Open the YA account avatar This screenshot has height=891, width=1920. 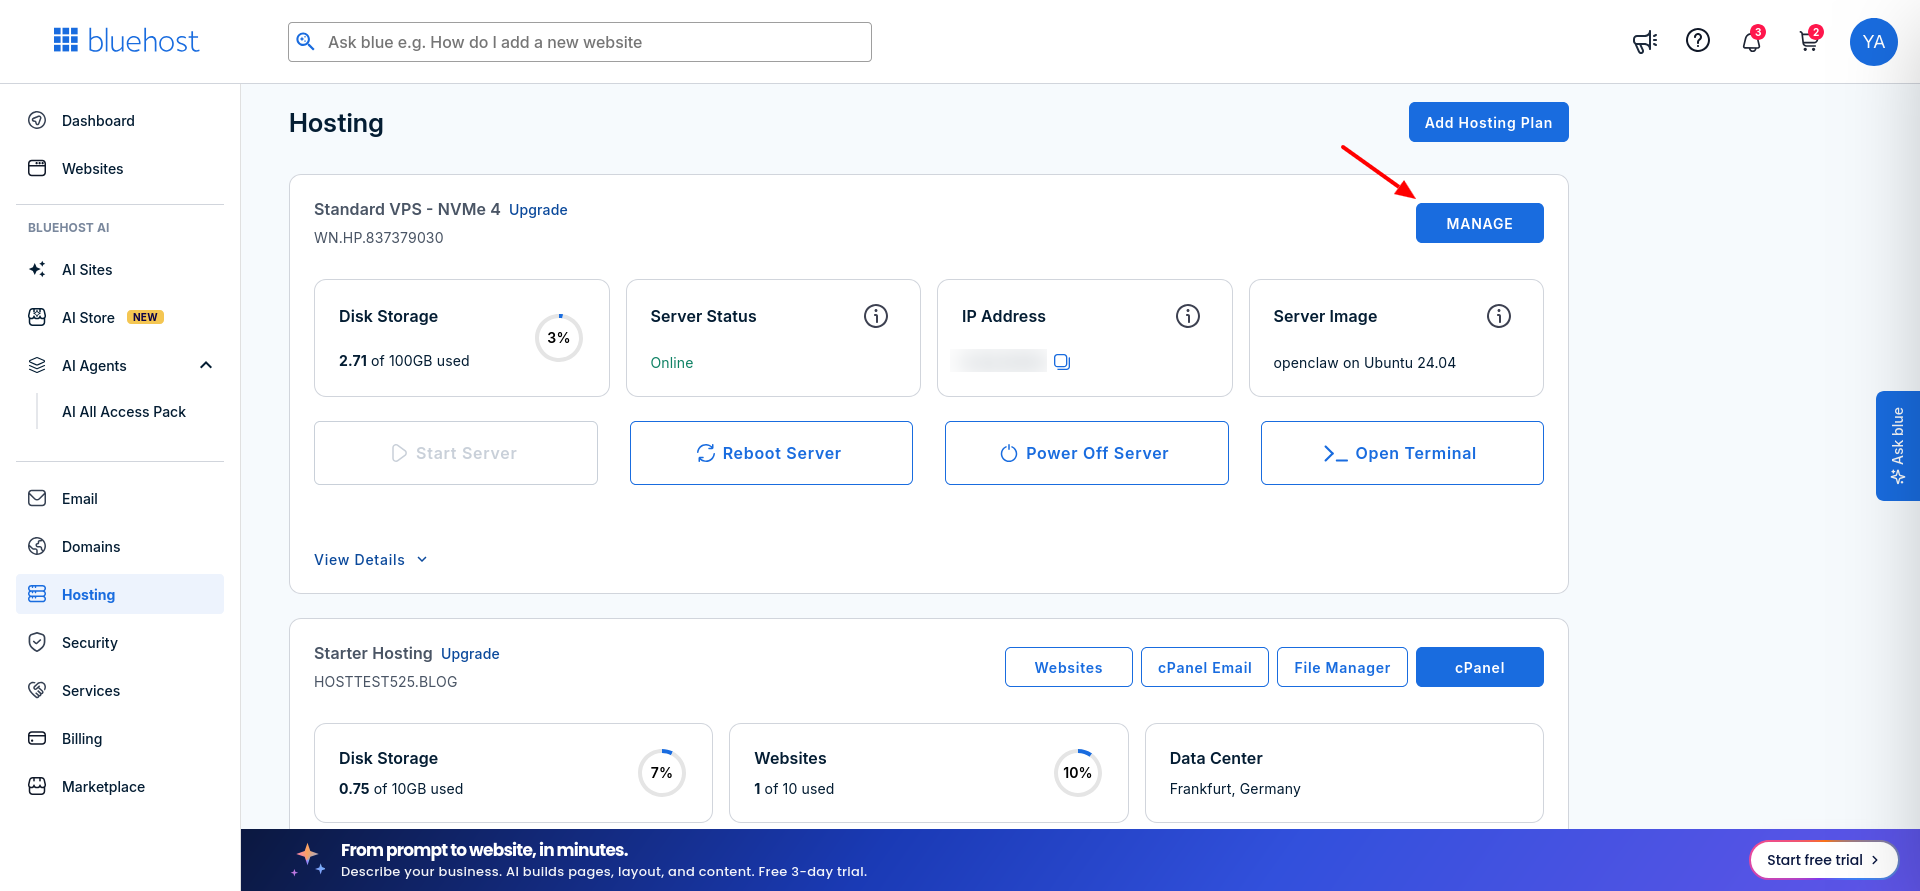[x=1874, y=42]
